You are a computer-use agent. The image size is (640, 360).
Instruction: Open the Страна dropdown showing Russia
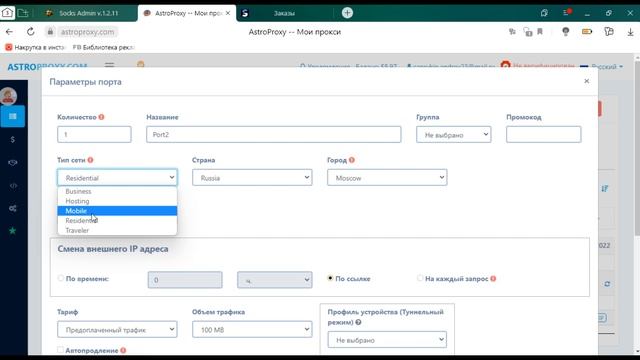coord(252,178)
